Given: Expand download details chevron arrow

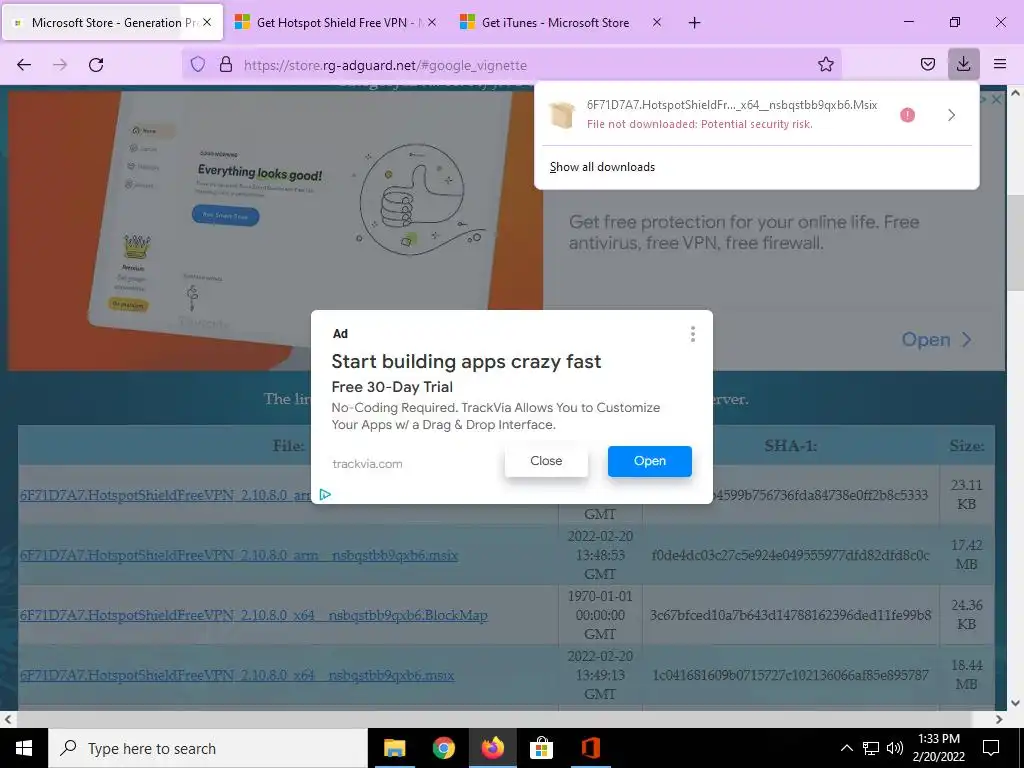Looking at the screenshot, I should (x=952, y=115).
